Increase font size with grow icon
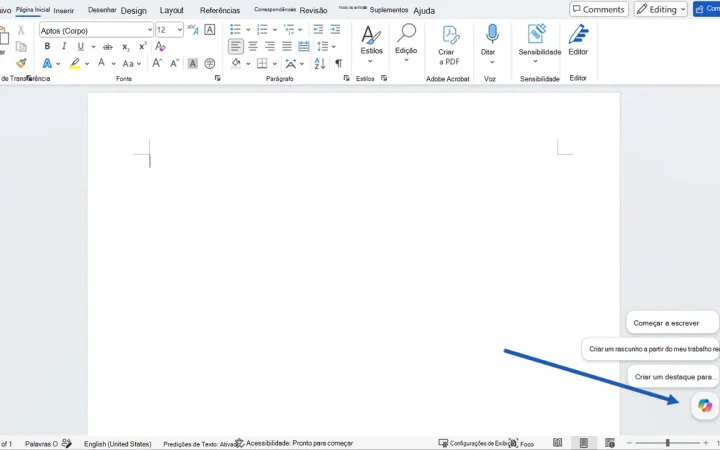This screenshot has height=450, width=720. (x=157, y=63)
